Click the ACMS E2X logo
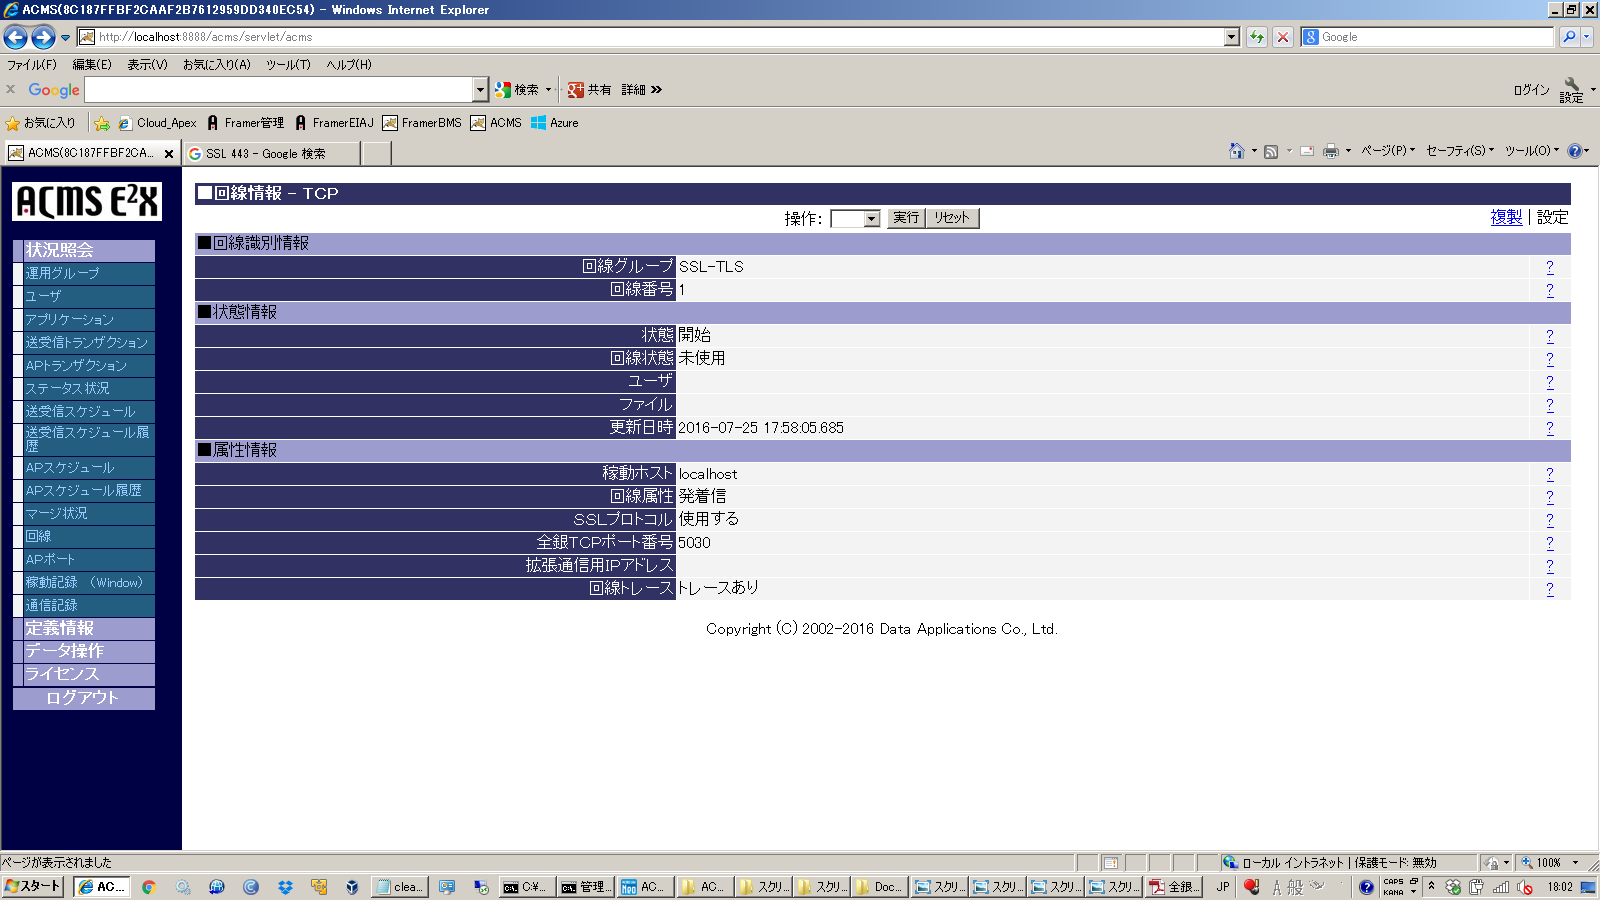The height and width of the screenshot is (900, 1600). 87,201
